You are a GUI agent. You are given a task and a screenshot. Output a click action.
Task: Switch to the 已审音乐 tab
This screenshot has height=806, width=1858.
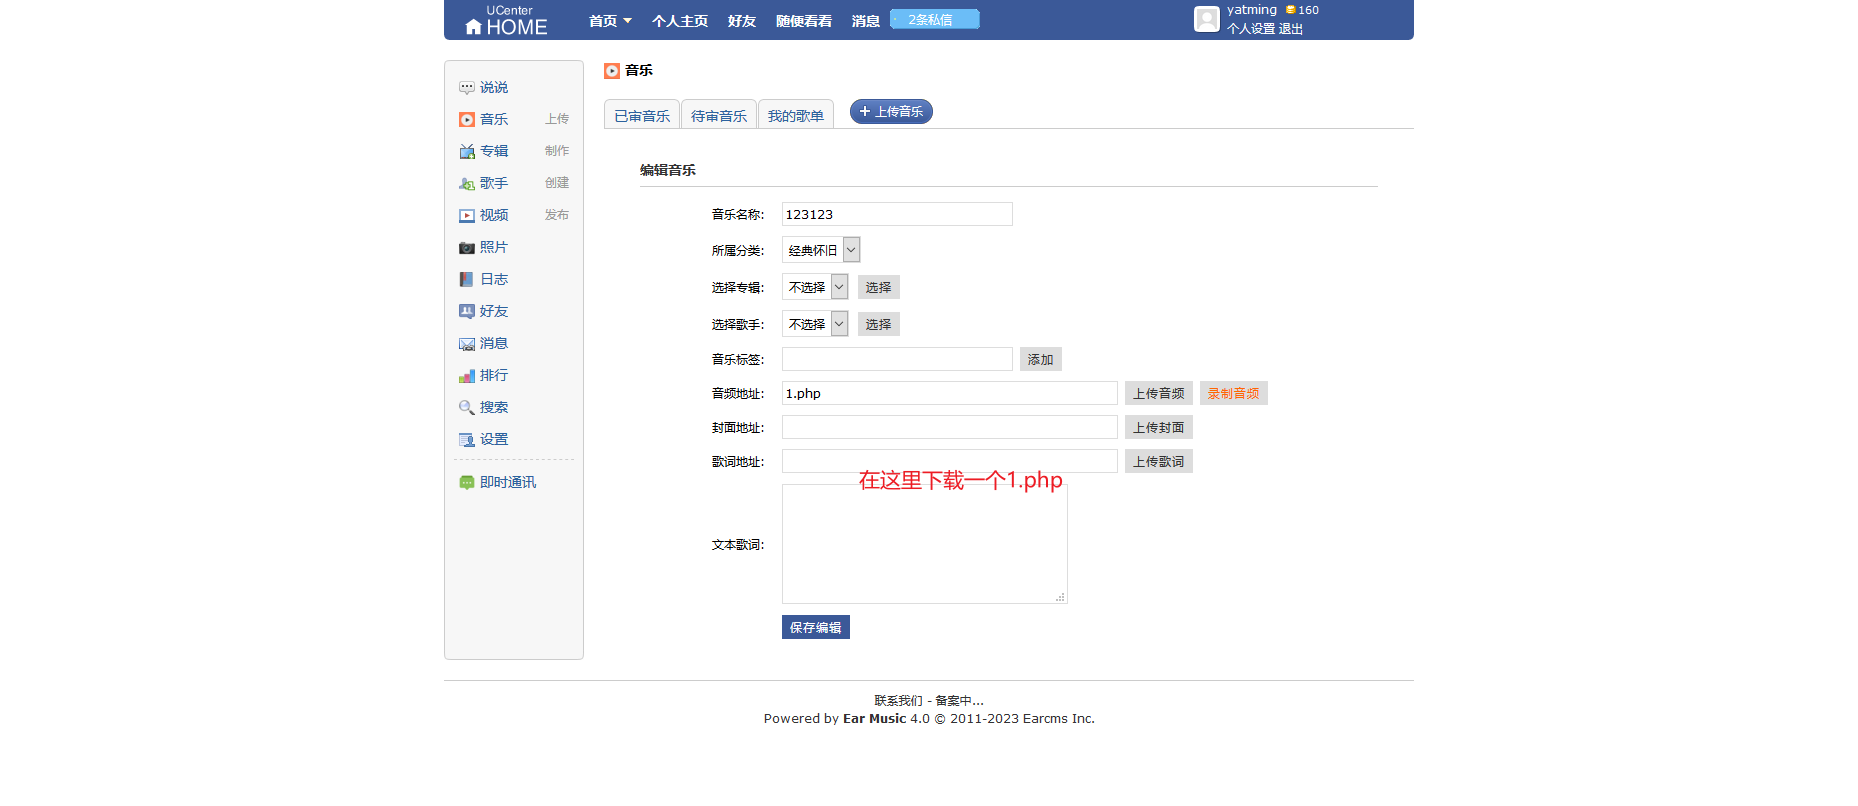(642, 115)
